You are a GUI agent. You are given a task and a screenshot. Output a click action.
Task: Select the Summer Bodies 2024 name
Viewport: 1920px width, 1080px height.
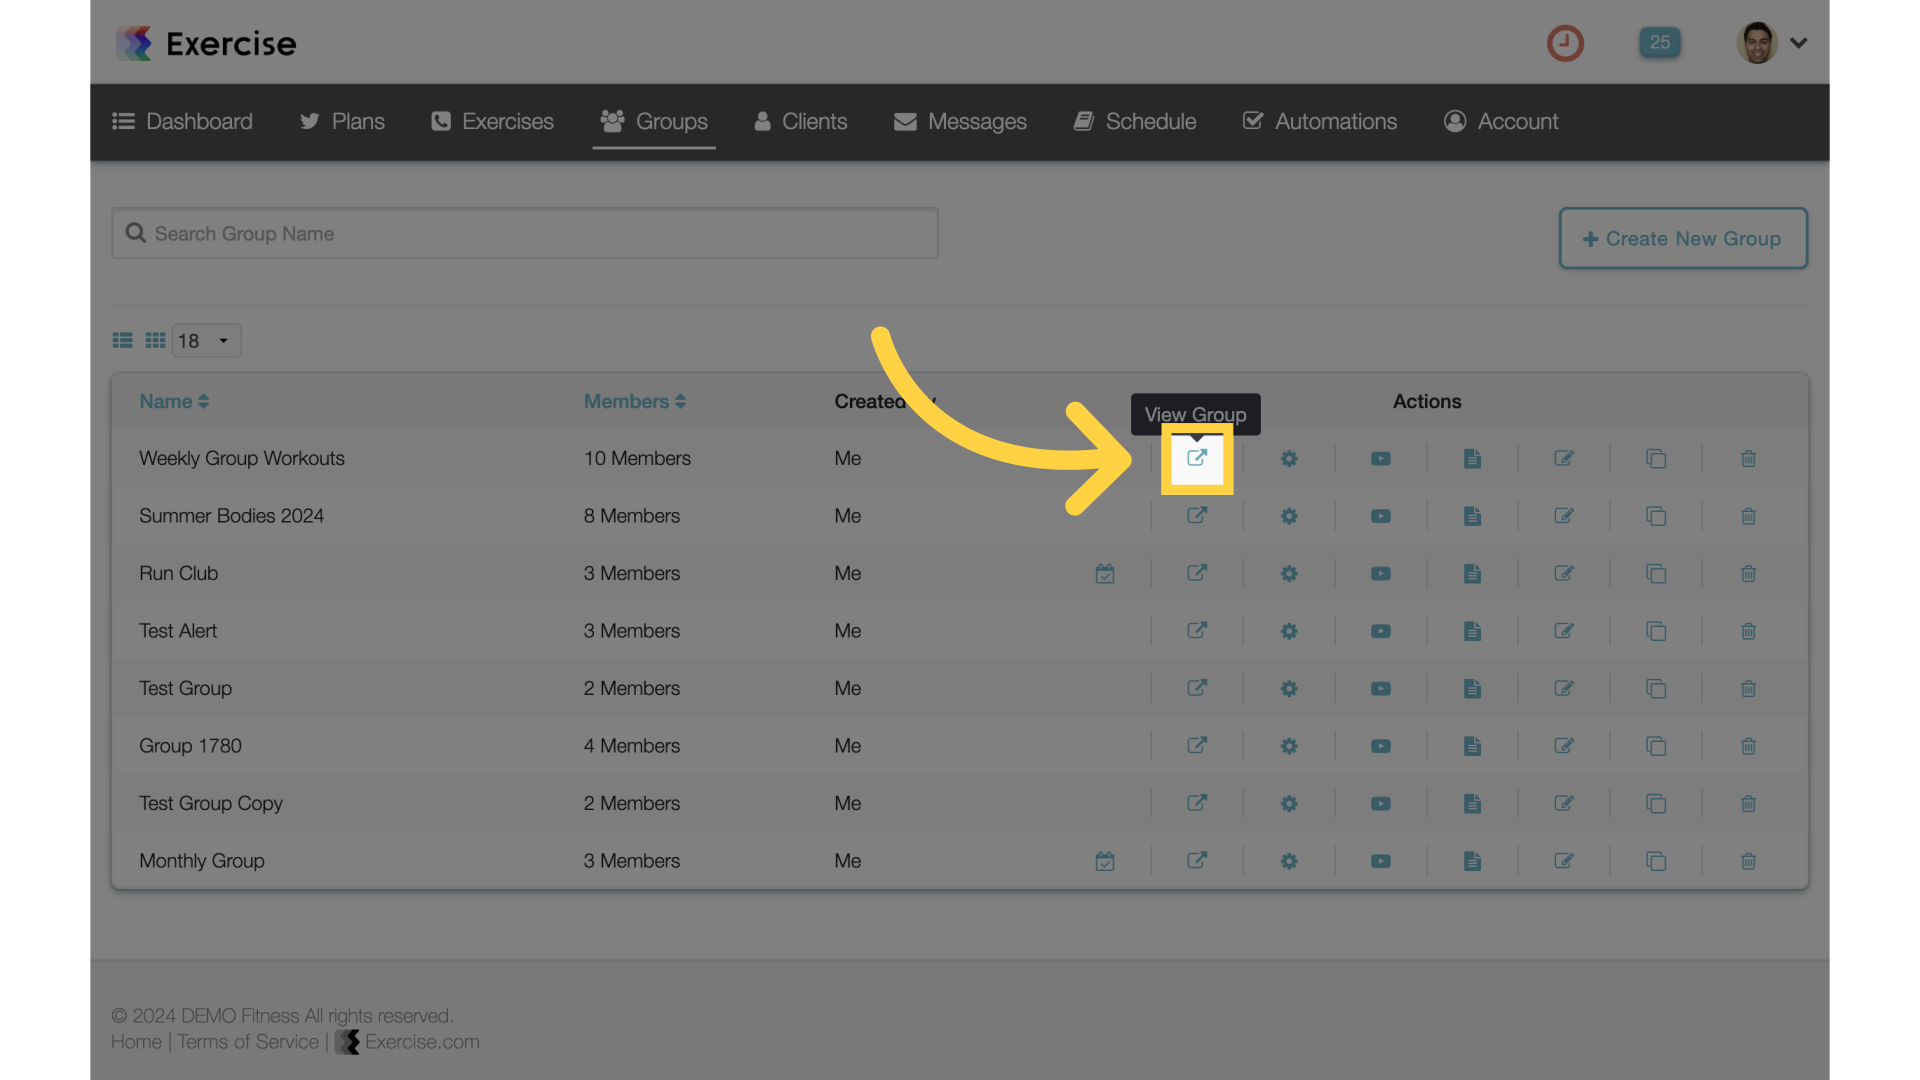pos(231,516)
